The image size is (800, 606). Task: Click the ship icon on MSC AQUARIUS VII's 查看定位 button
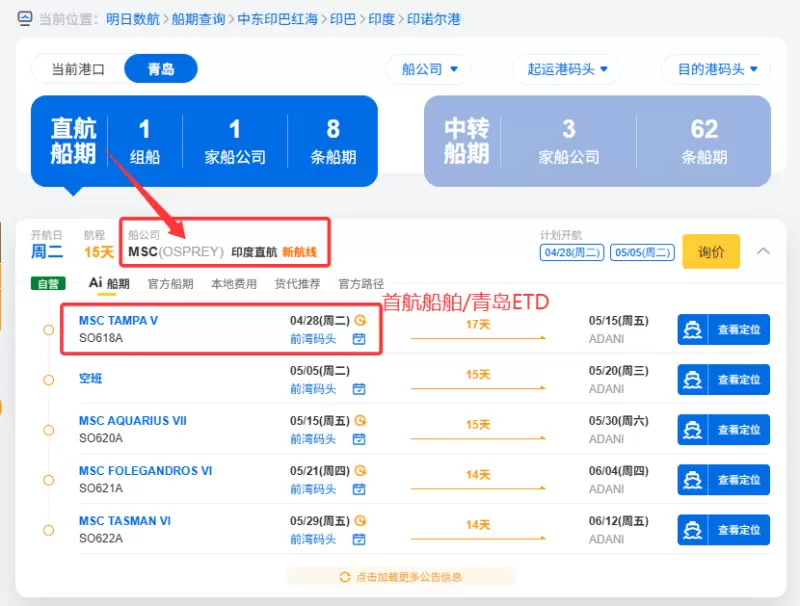tap(693, 430)
